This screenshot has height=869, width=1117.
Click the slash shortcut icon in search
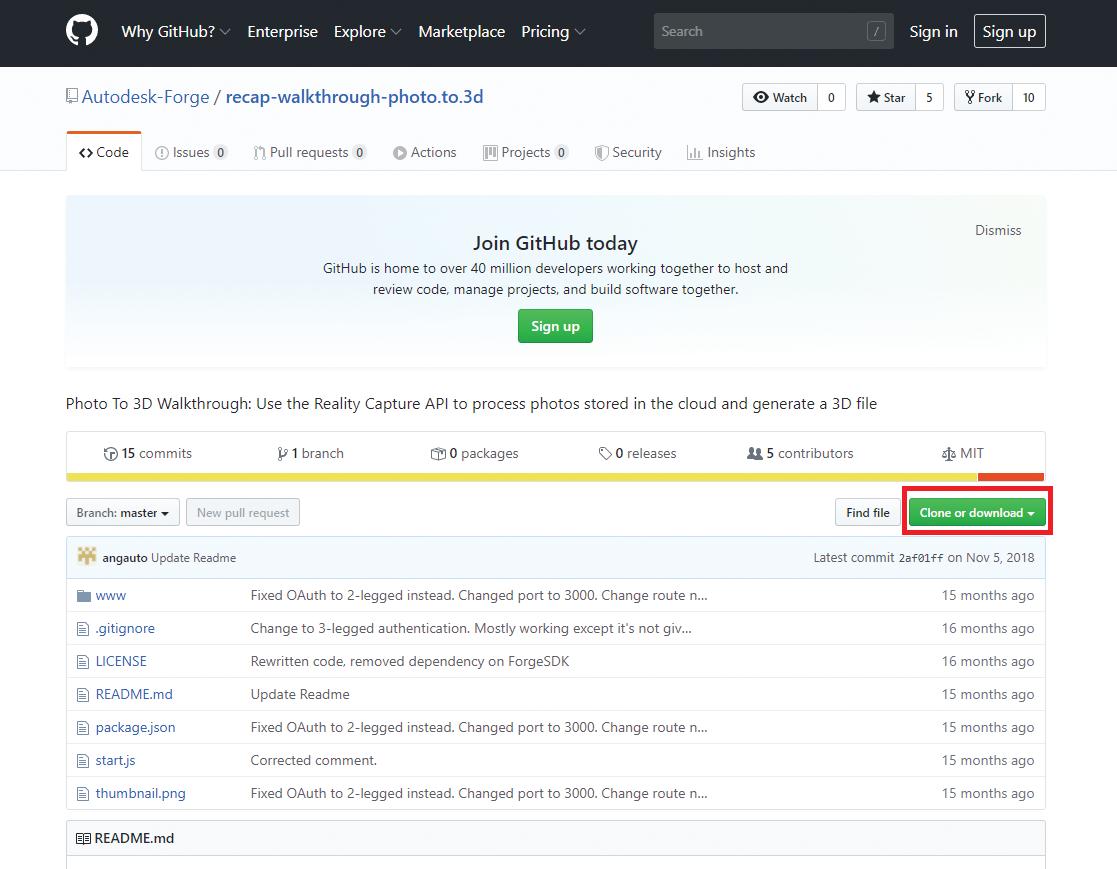(876, 31)
